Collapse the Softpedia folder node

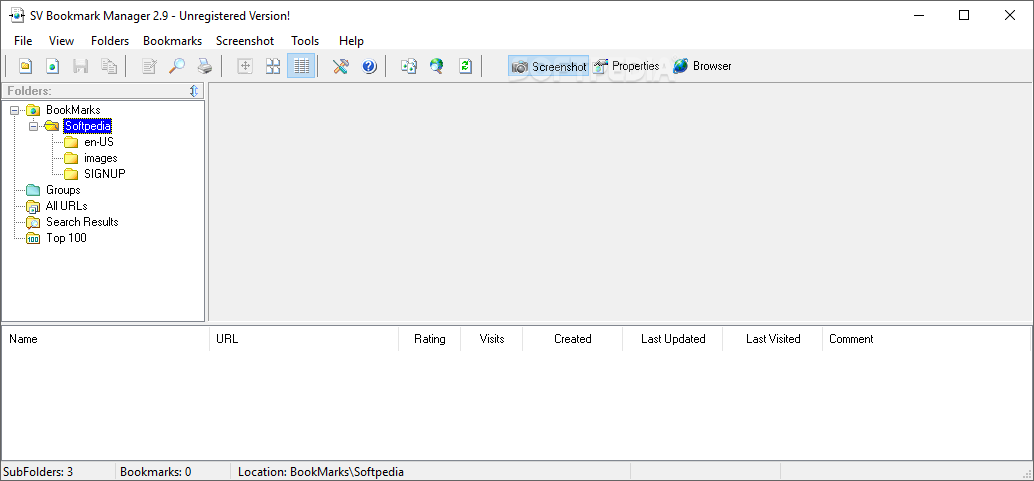33,126
